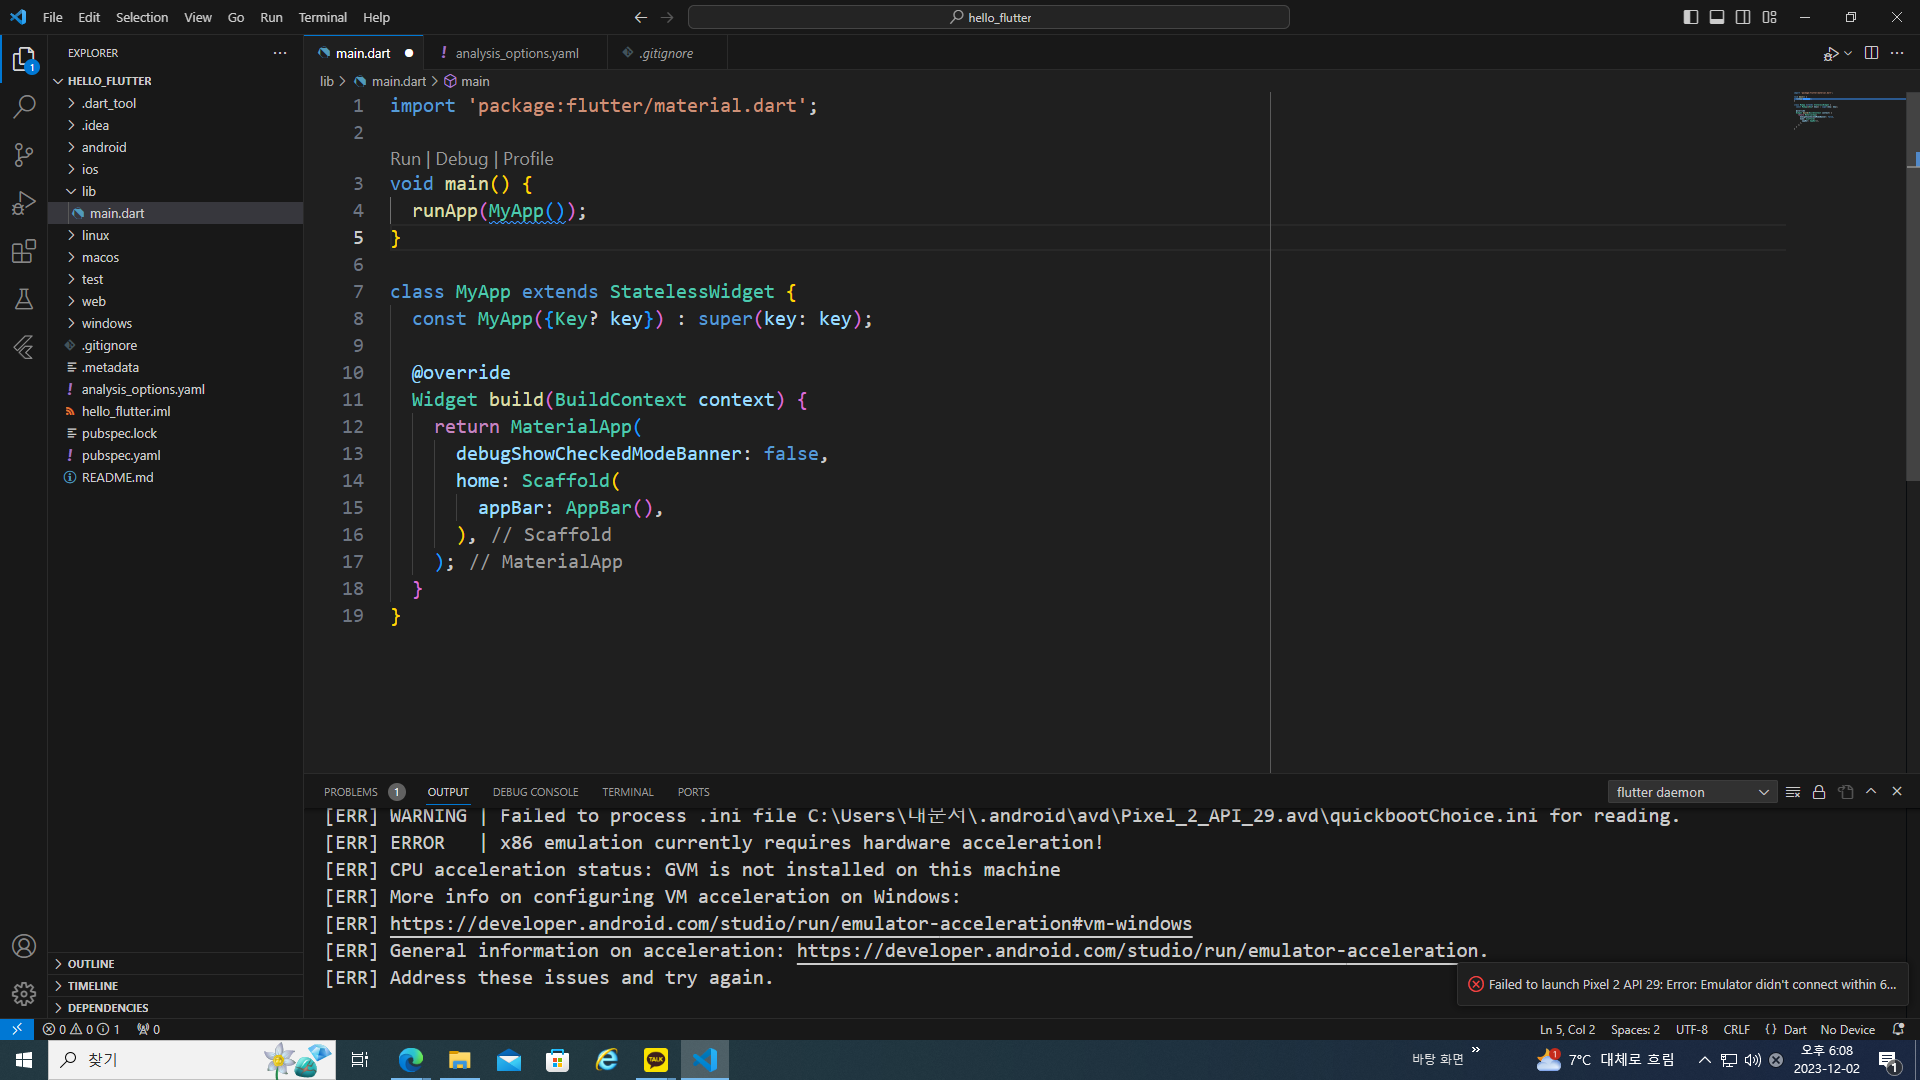Toggle the primary side bar
This screenshot has width=1920, height=1080.
[x=1691, y=17]
